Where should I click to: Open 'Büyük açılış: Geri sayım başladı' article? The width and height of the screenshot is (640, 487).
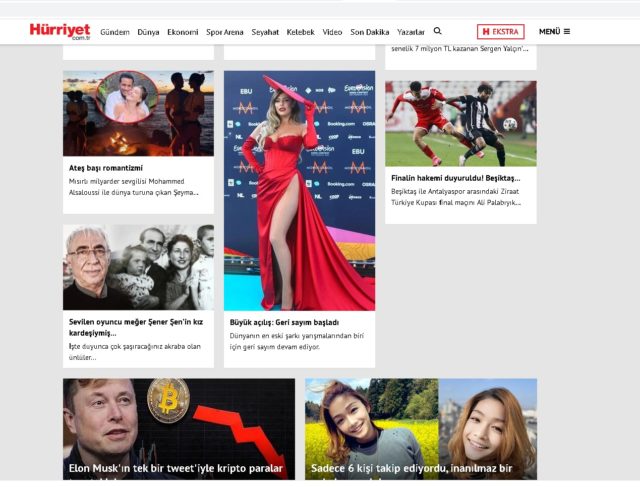285,323
